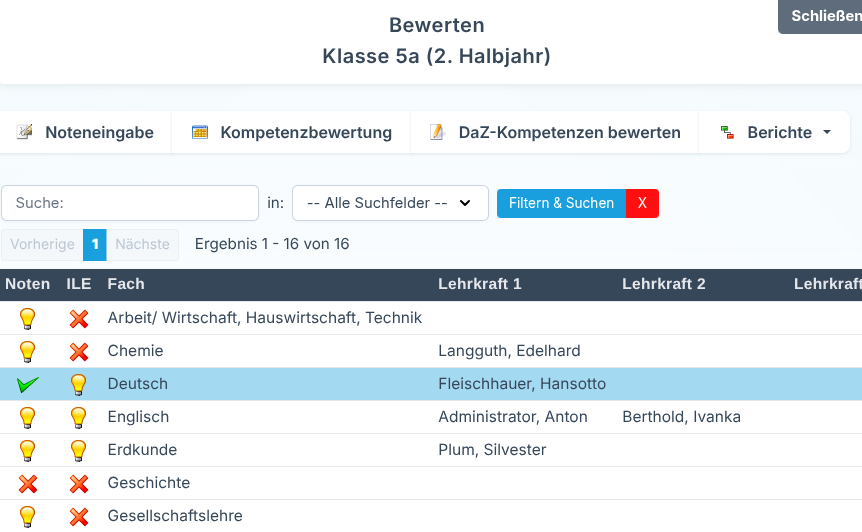The width and height of the screenshot is (862, 532).
Task: Clear the filter with red X button
Action: tap(642, 203)
